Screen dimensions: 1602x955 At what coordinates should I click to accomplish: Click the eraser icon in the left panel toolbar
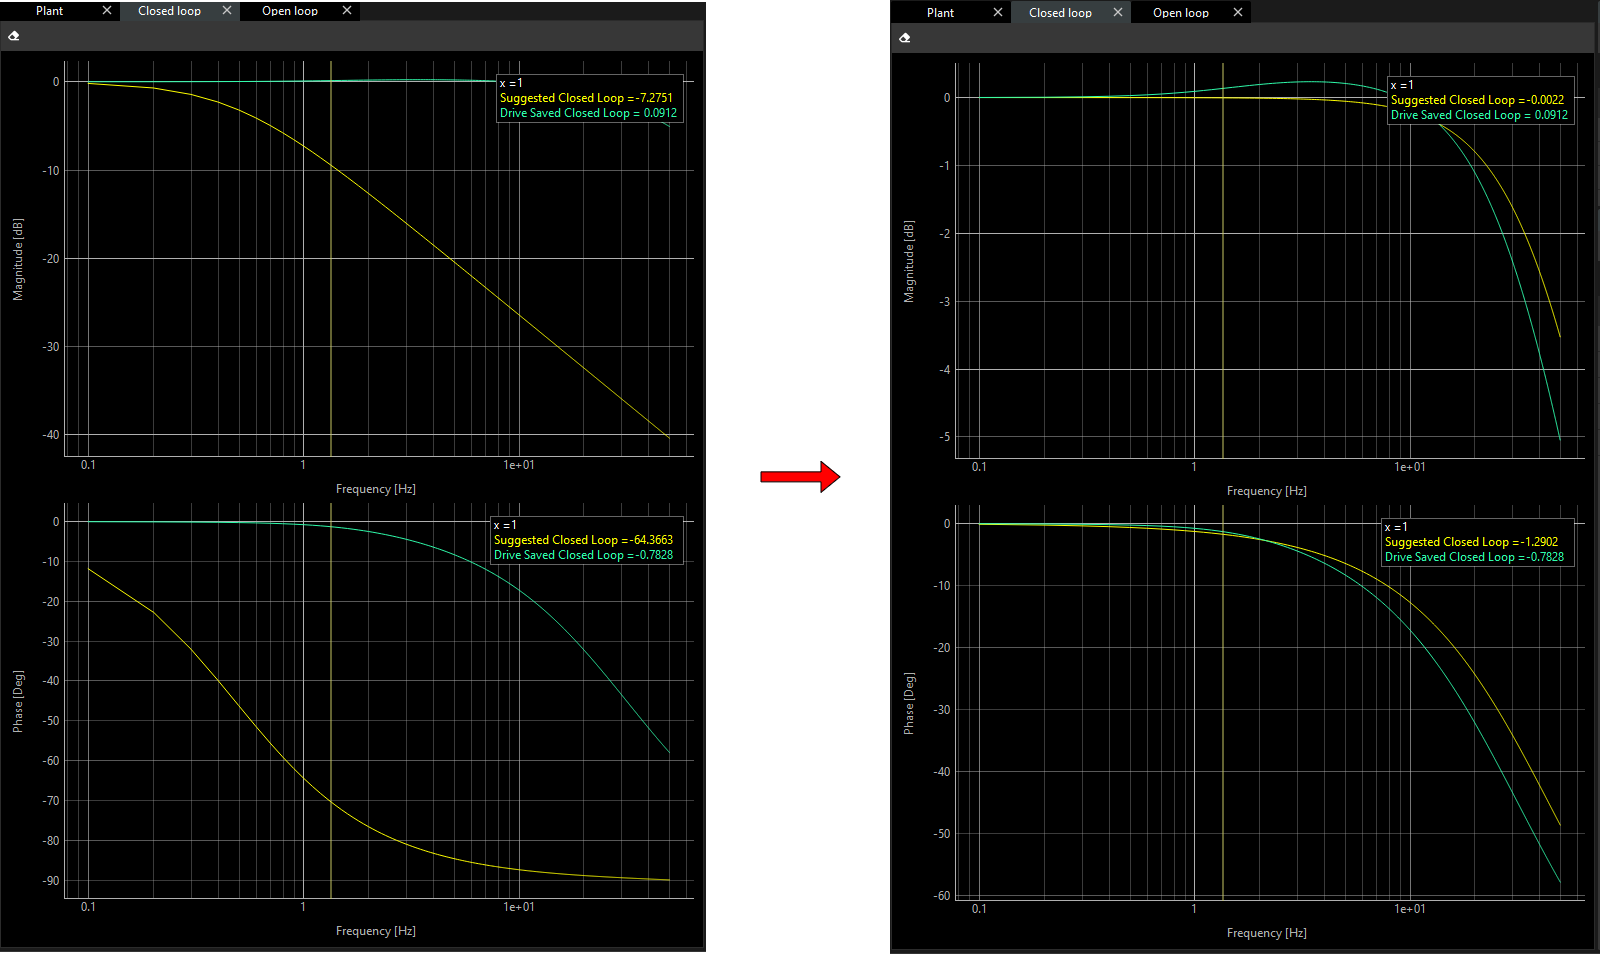click(x=14, y=36)
